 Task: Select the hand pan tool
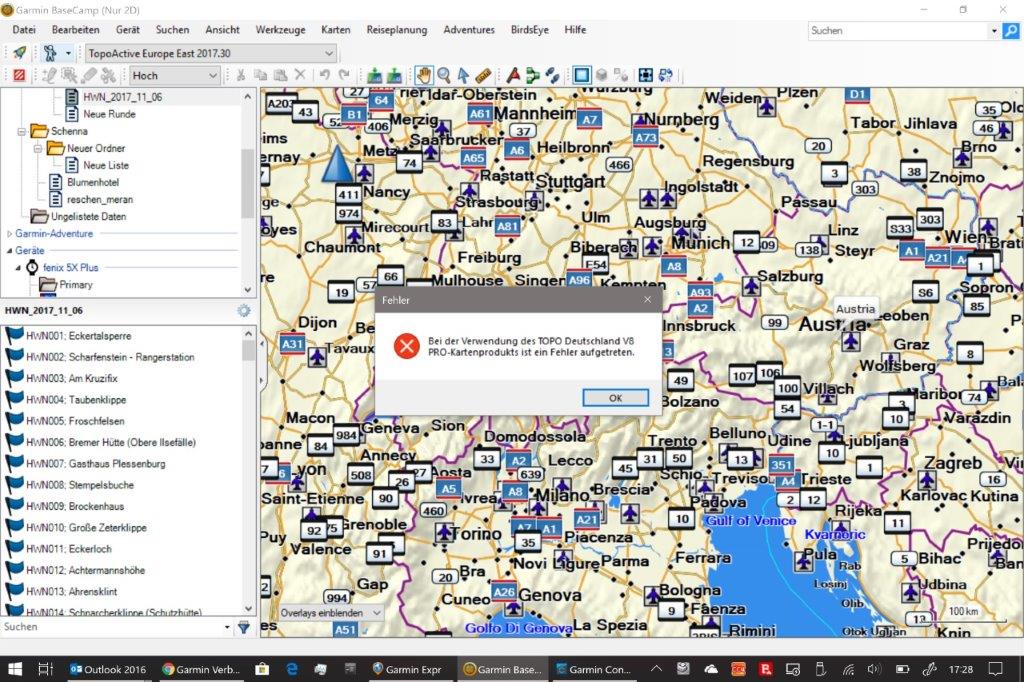(x=424, y=76)
